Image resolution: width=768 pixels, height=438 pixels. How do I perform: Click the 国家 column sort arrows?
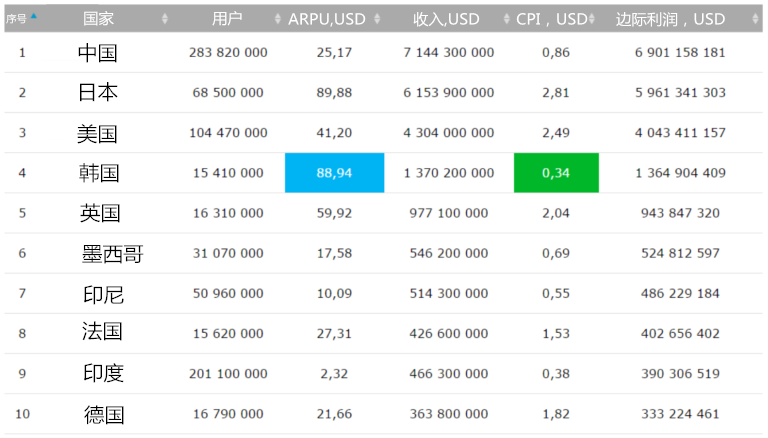[x=165, y=19]
